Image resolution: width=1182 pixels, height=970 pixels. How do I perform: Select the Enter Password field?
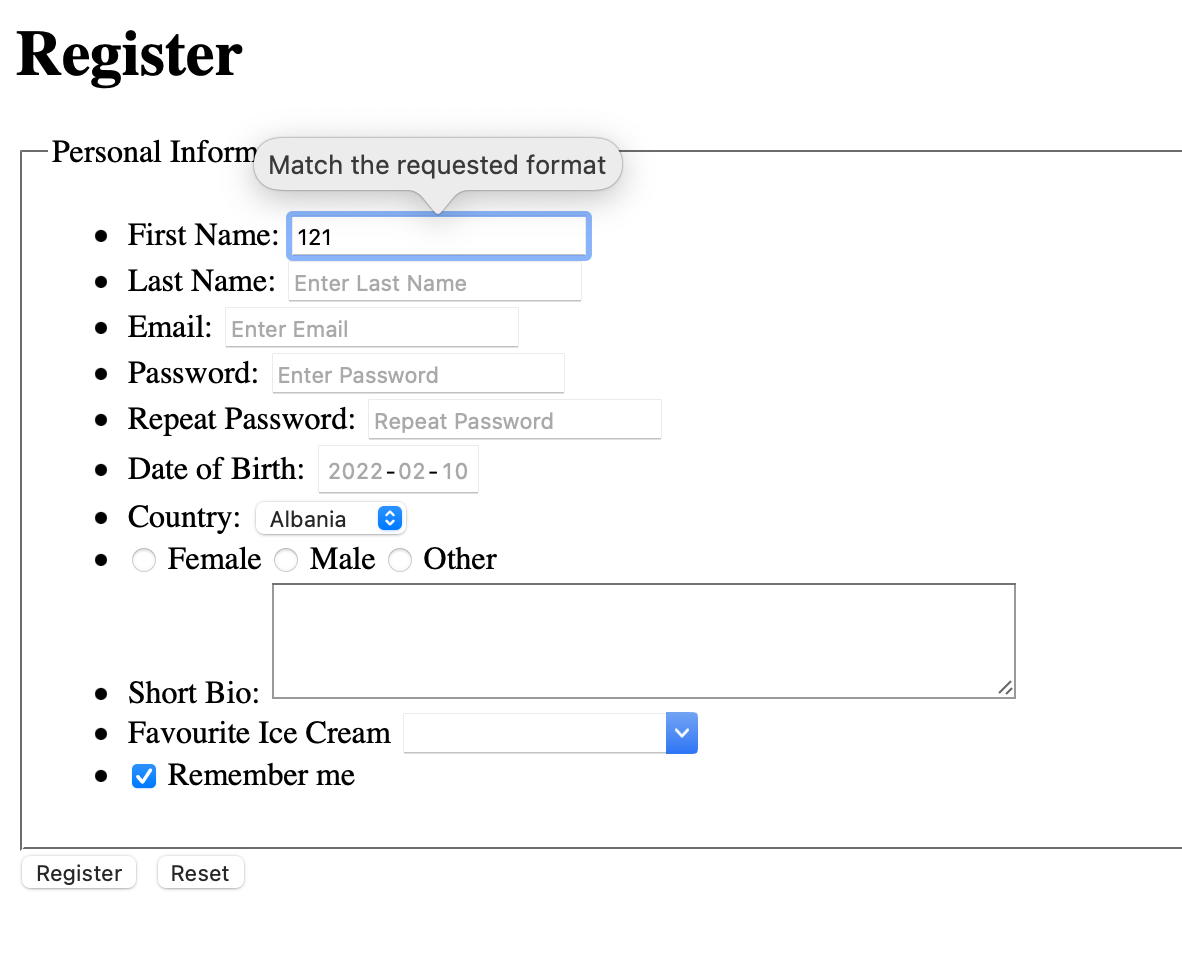pyautogui.click(x=418, y=374)
